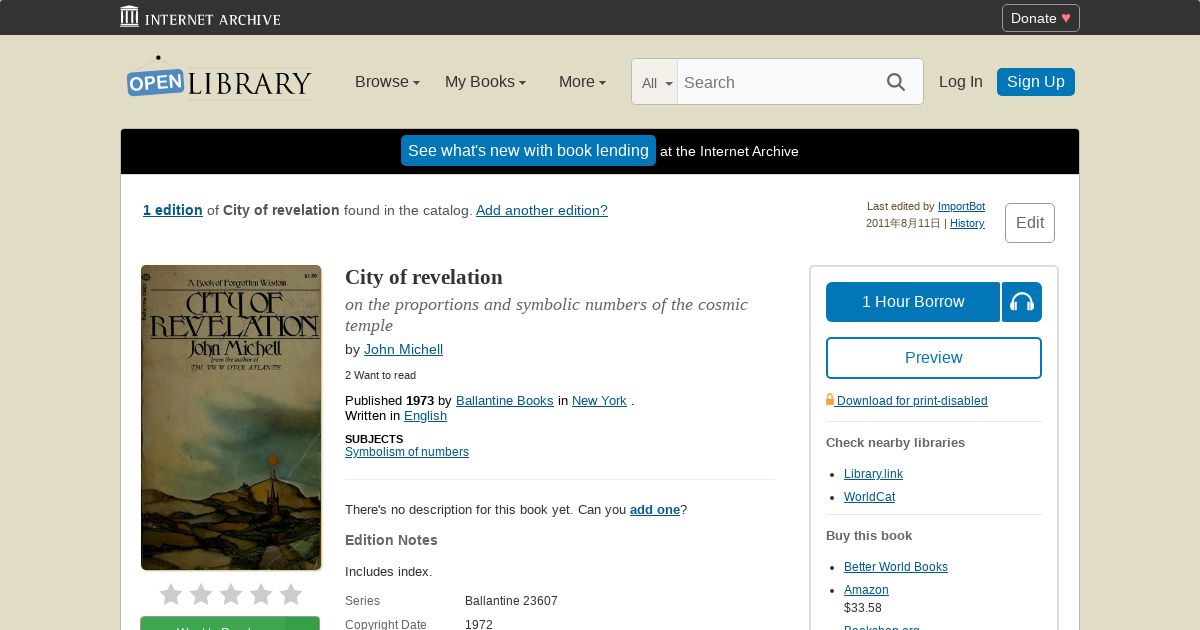Open See what's new with book lending
Viewport: 1200px width, 630px height.
(528, 151)
